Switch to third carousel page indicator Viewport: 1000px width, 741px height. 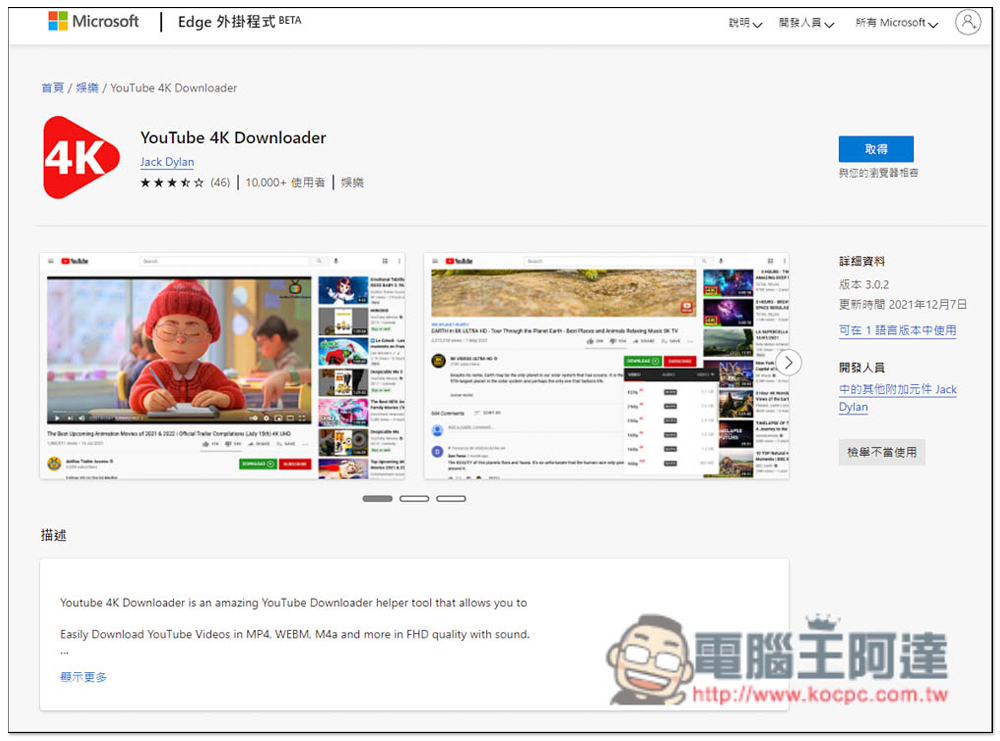point(451,498)
